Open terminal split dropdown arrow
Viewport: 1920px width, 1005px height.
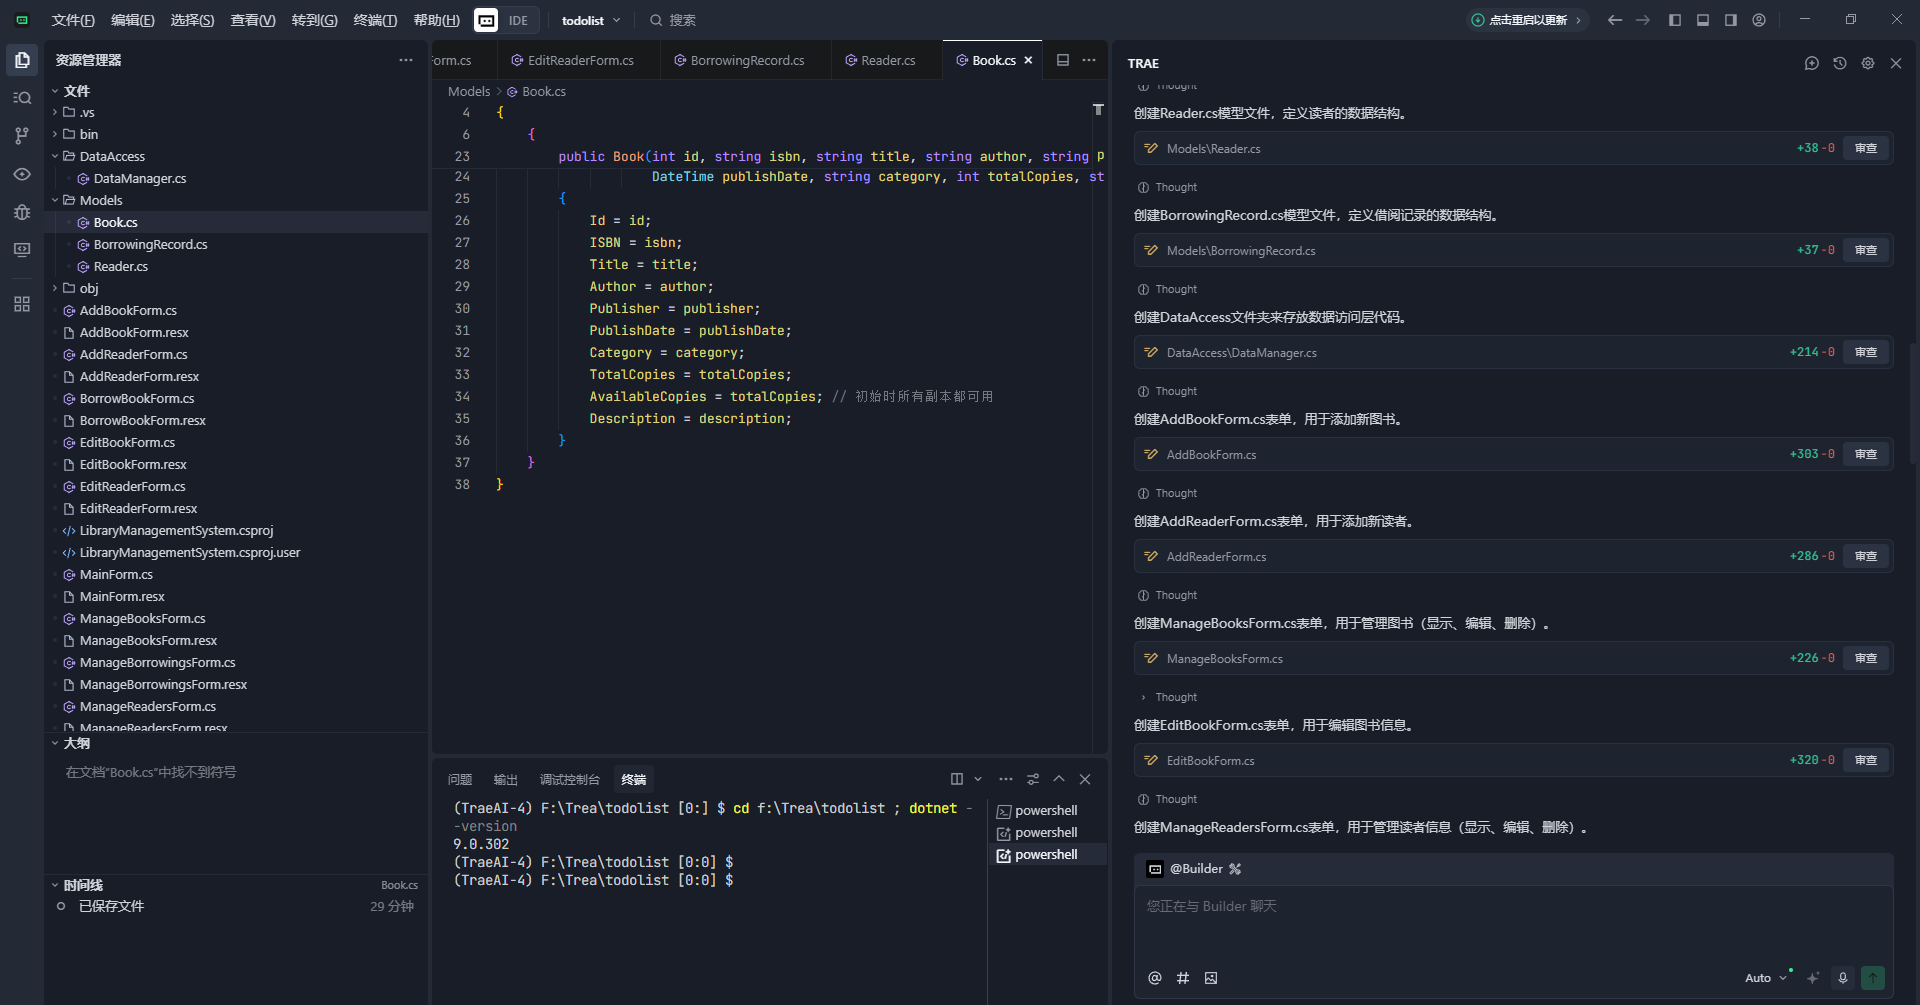[978, 779]
